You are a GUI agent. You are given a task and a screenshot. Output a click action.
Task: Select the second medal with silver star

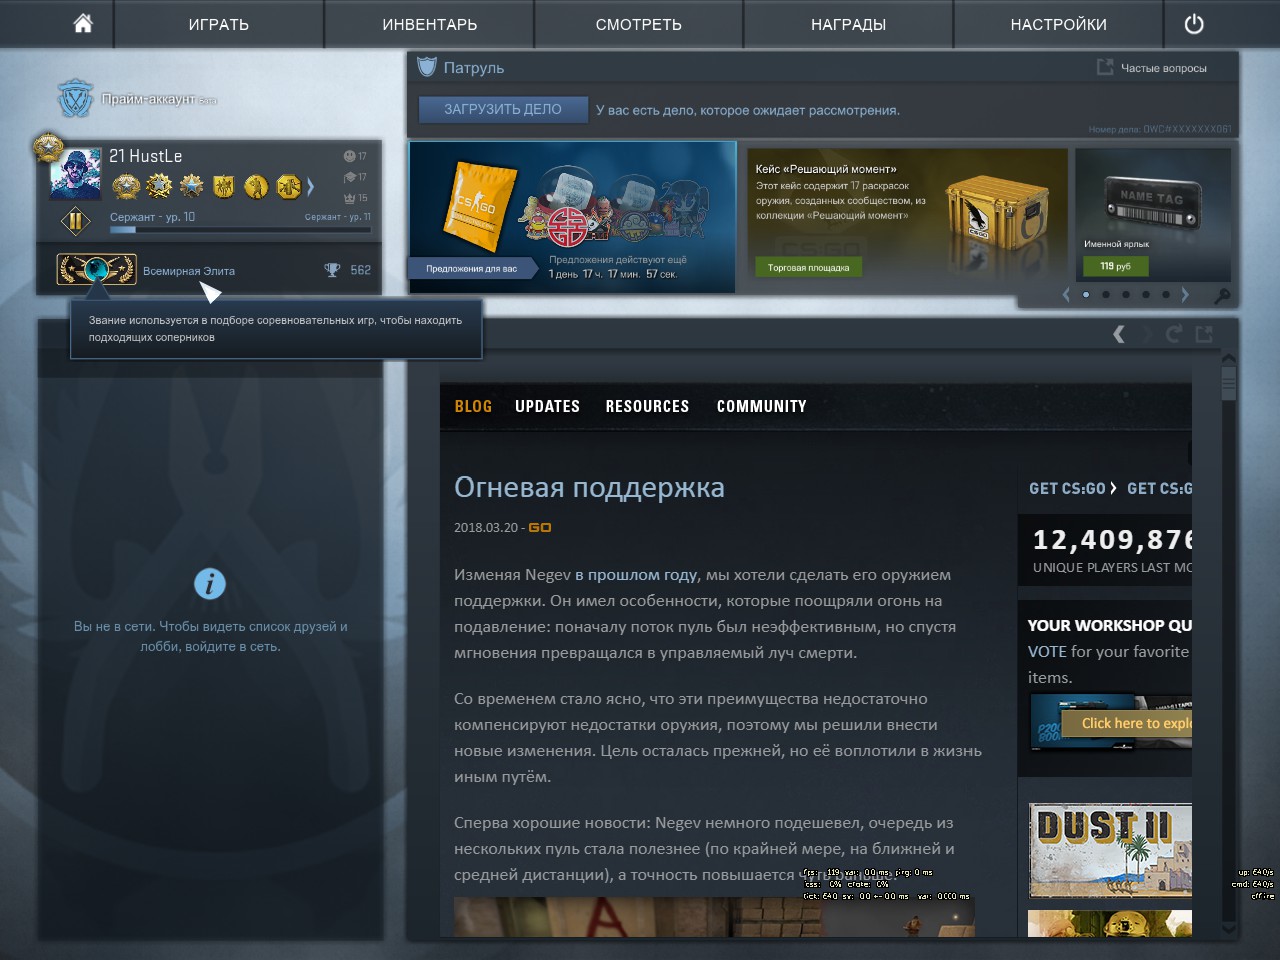[x=159, y=186]
